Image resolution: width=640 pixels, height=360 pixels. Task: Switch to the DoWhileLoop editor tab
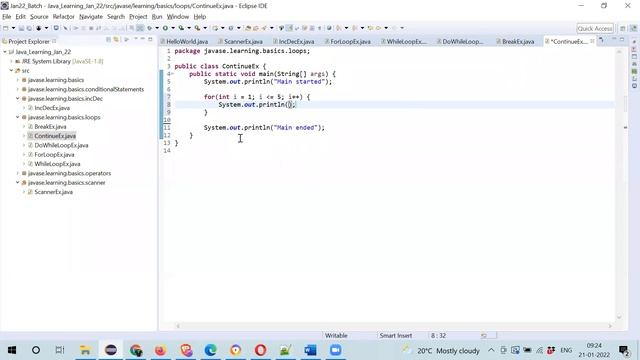tap(460, 42)
